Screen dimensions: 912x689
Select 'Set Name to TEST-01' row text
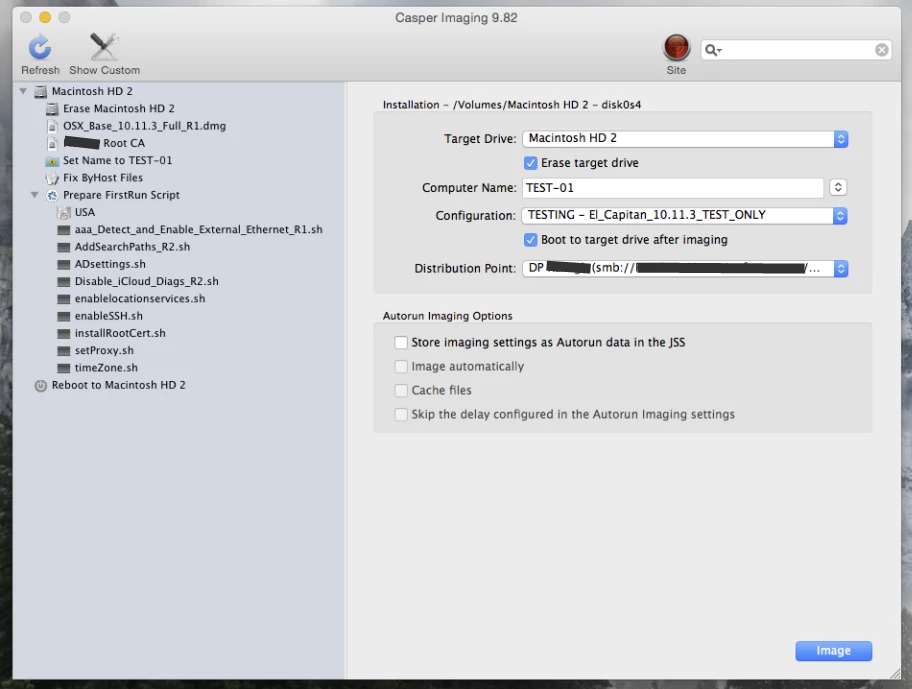[x=117, y=160]
